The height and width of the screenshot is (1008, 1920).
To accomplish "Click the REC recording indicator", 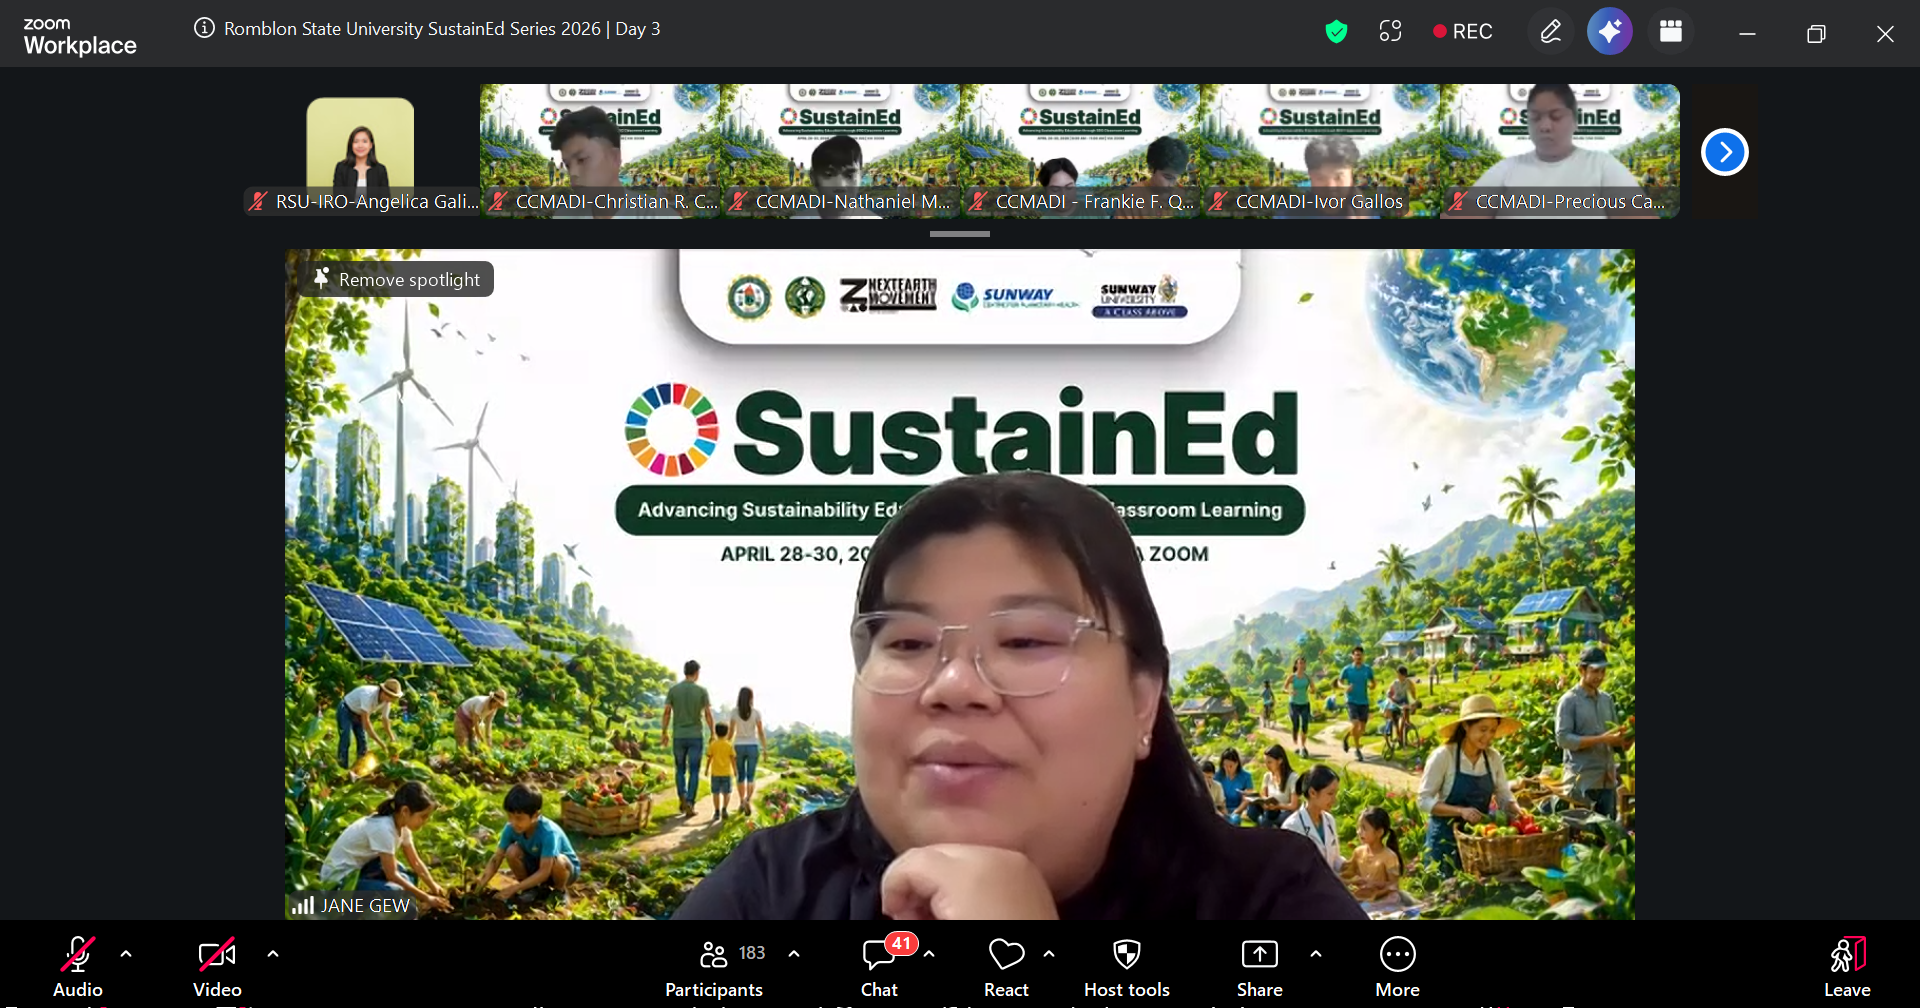I will click(1462, 32).
